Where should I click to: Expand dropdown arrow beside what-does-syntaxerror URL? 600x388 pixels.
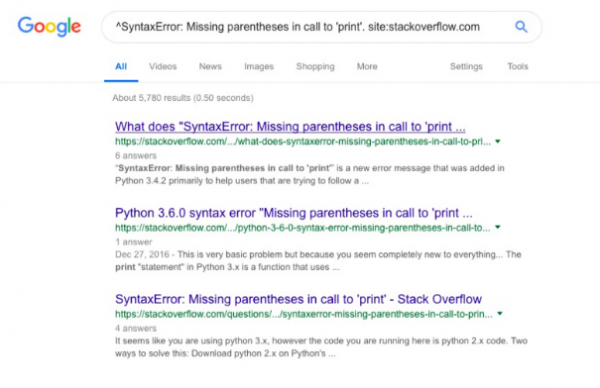[498, 142]
